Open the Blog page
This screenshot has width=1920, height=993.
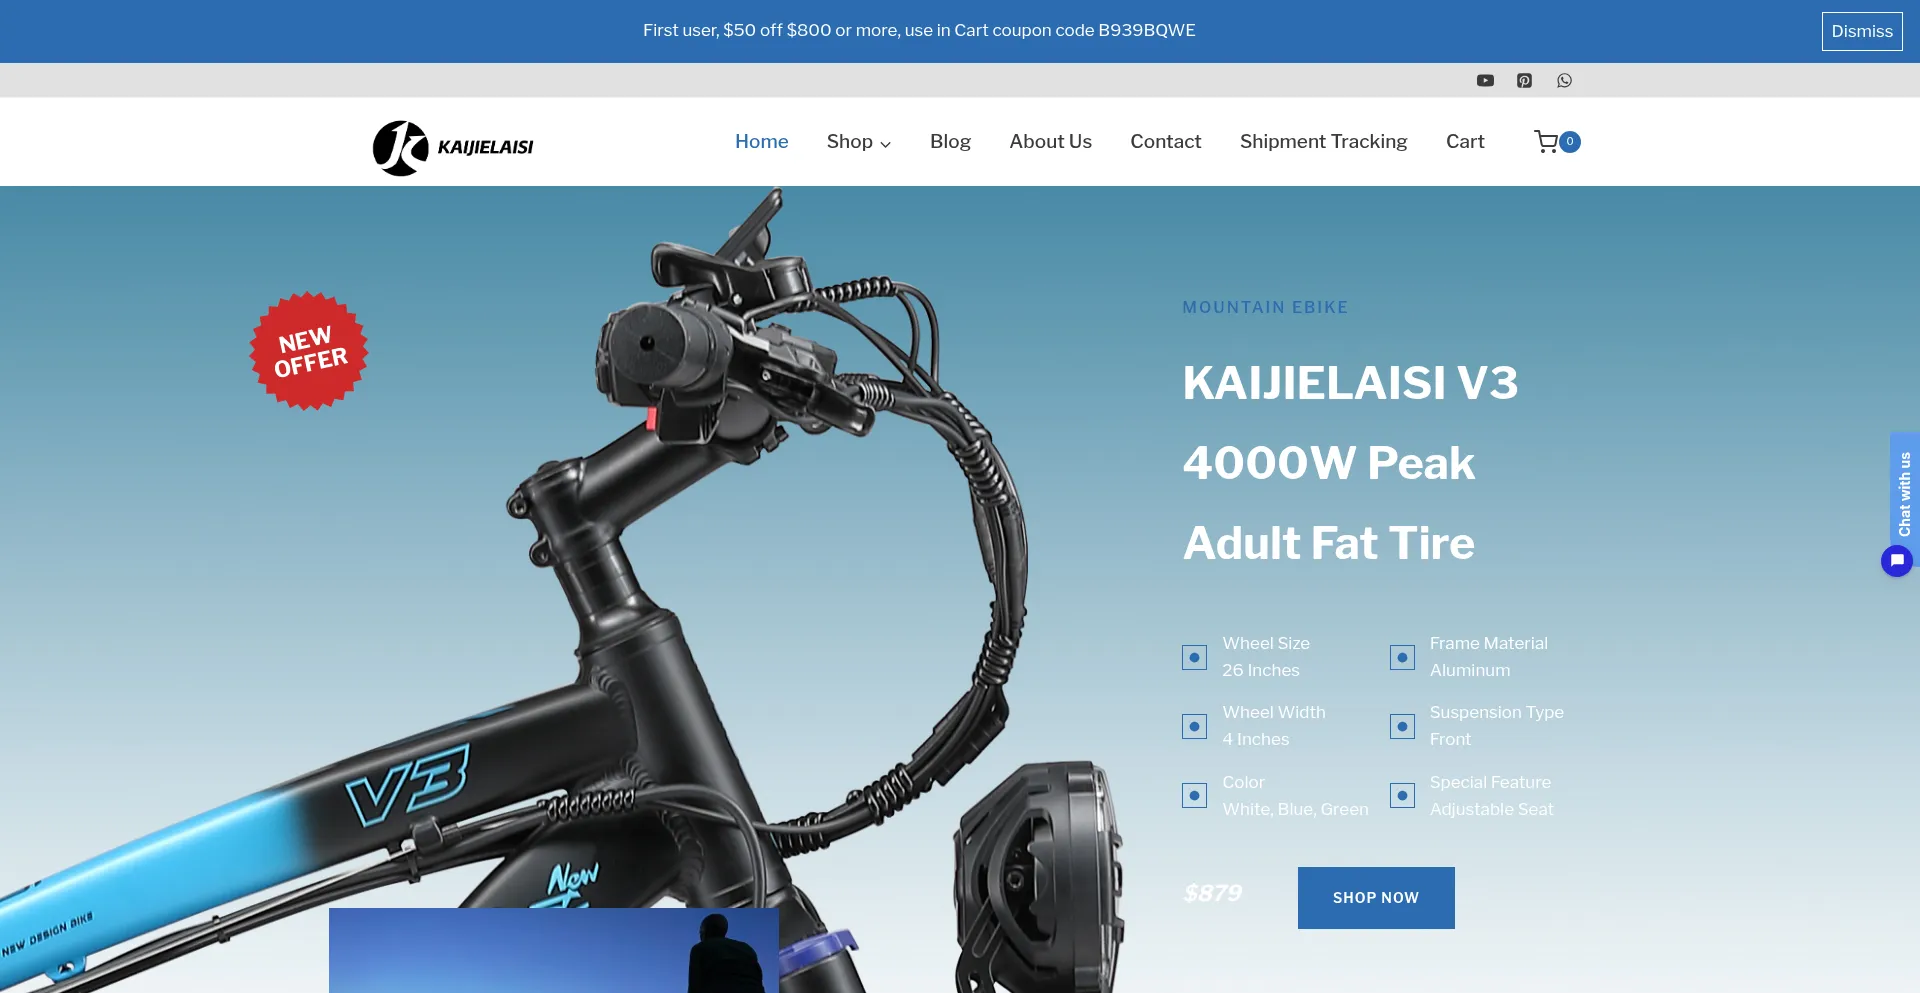click(x=950, y=142)
